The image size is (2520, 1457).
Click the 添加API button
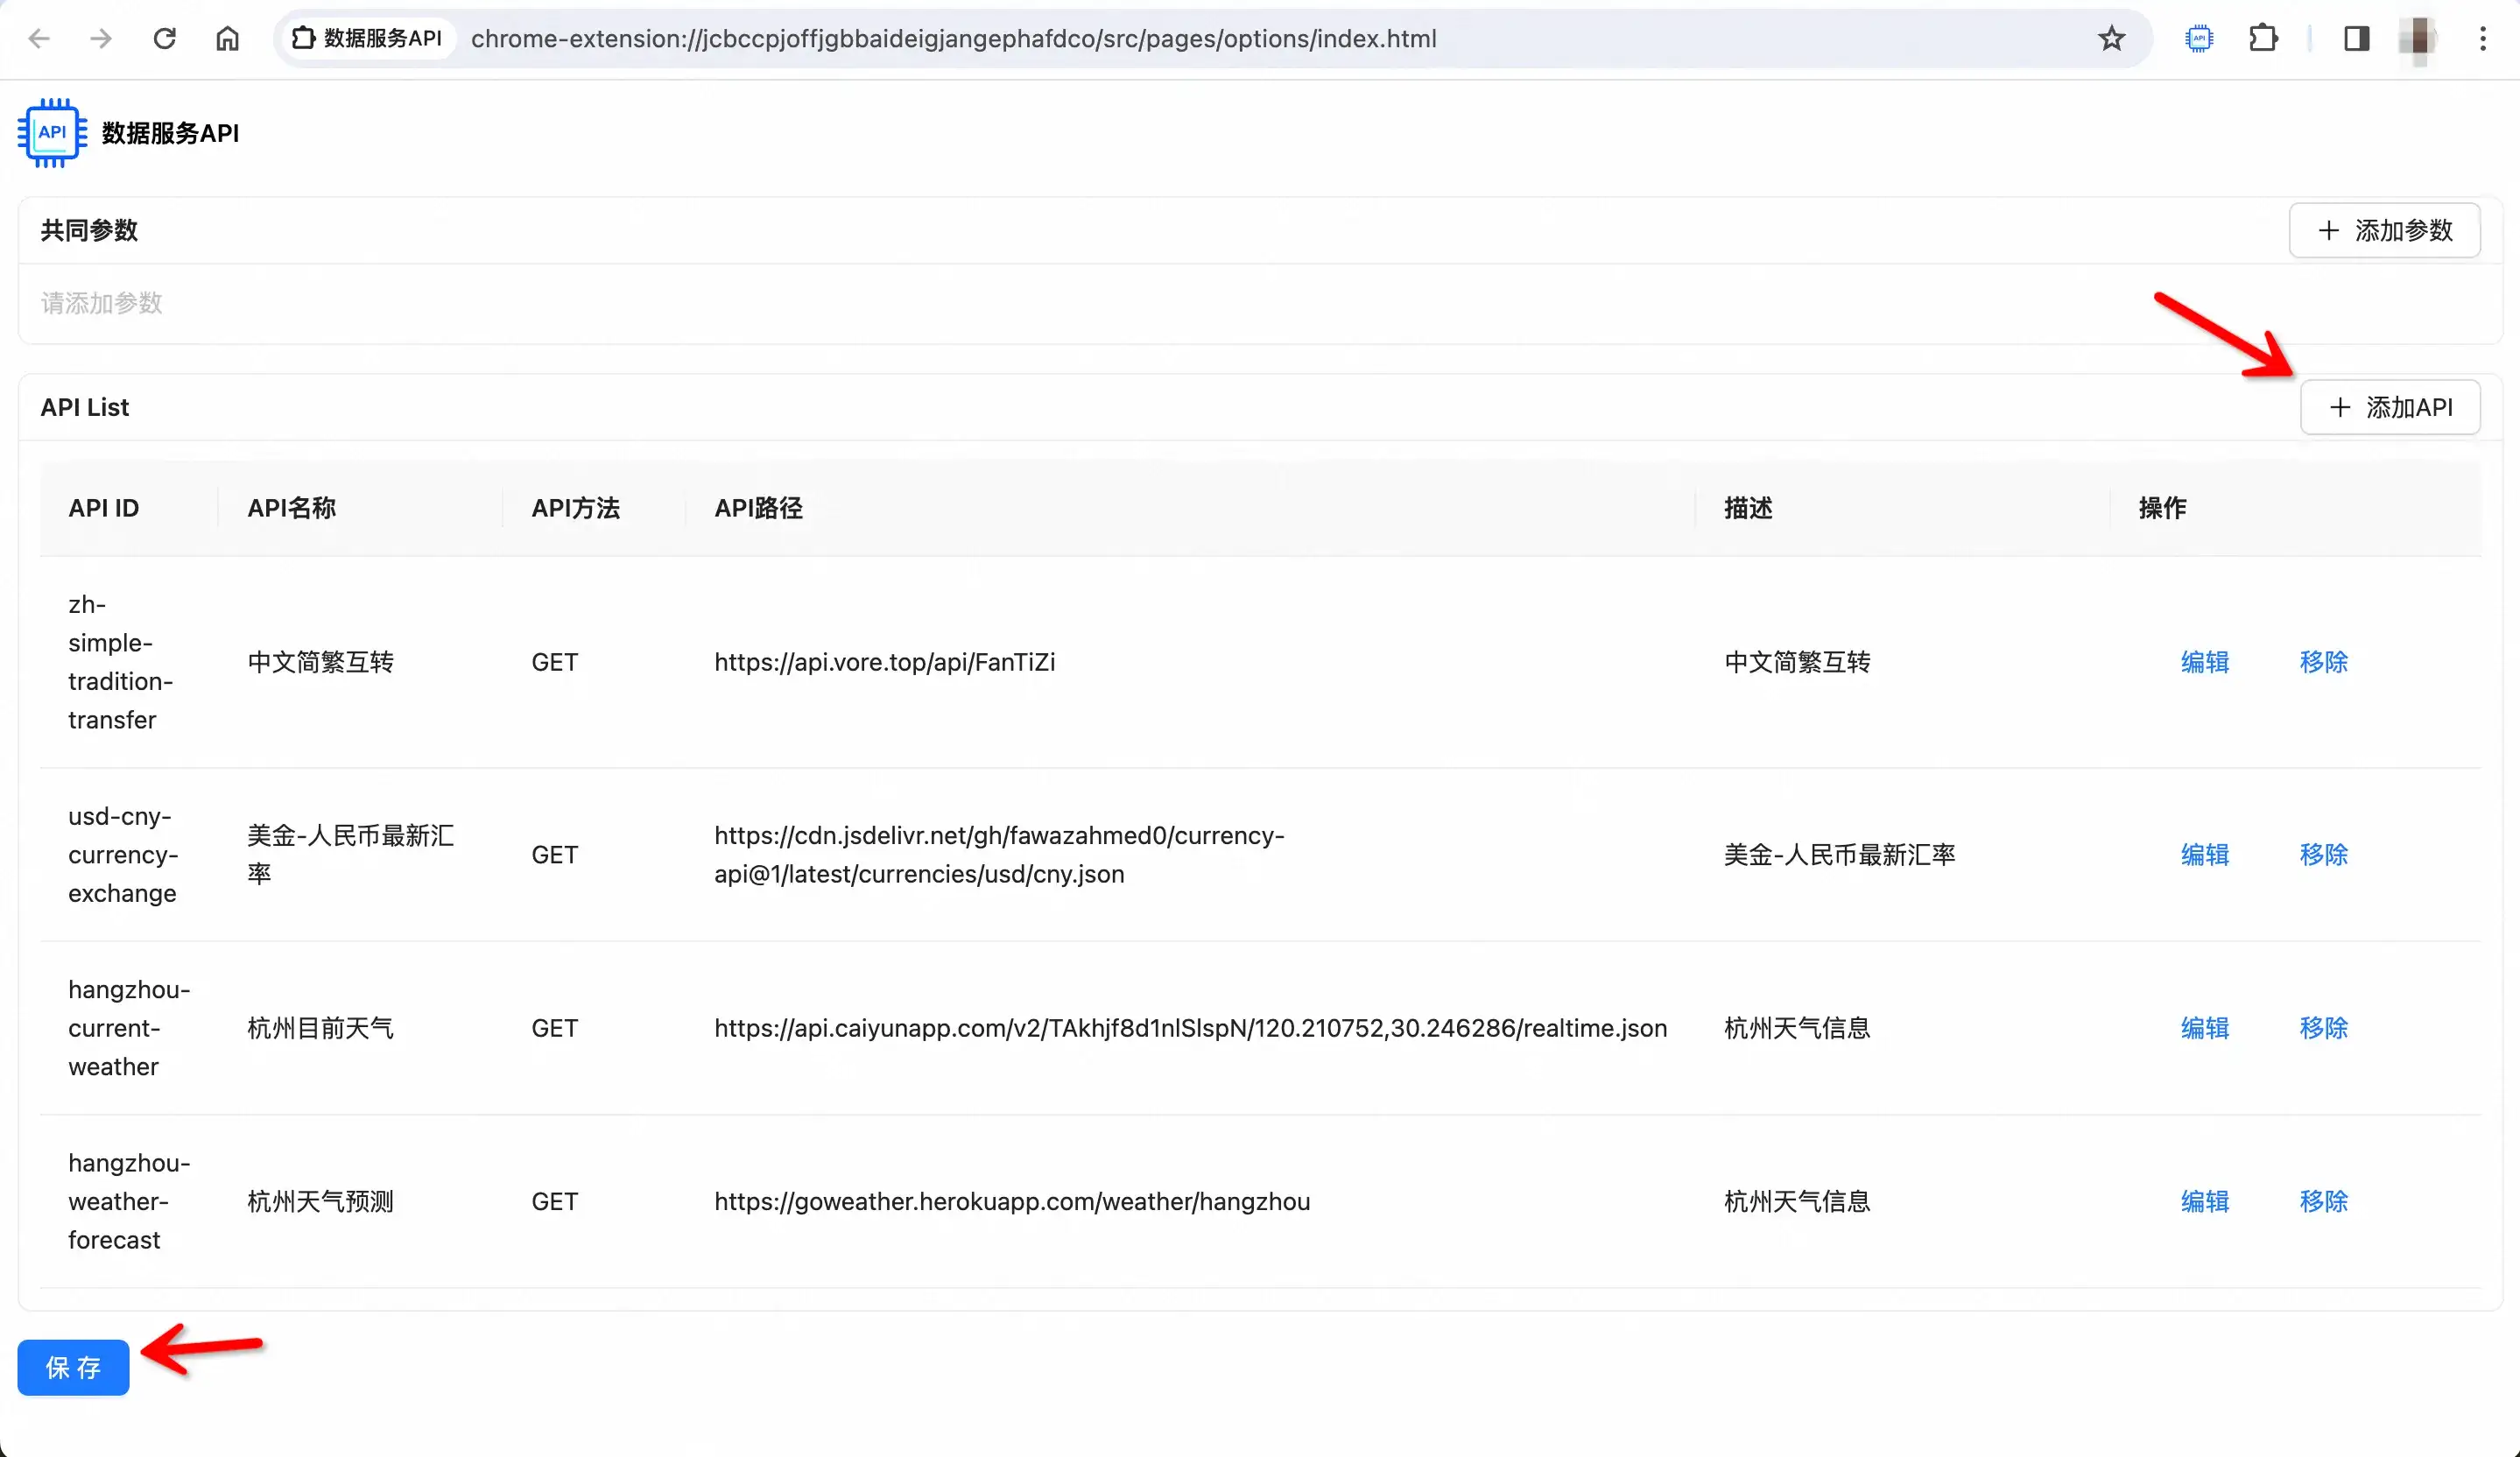(2390, 408)
